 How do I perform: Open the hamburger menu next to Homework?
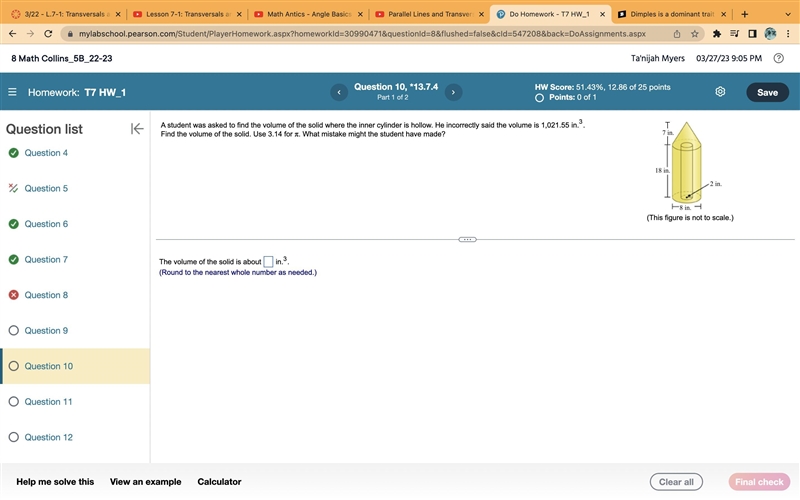[12, 92]
